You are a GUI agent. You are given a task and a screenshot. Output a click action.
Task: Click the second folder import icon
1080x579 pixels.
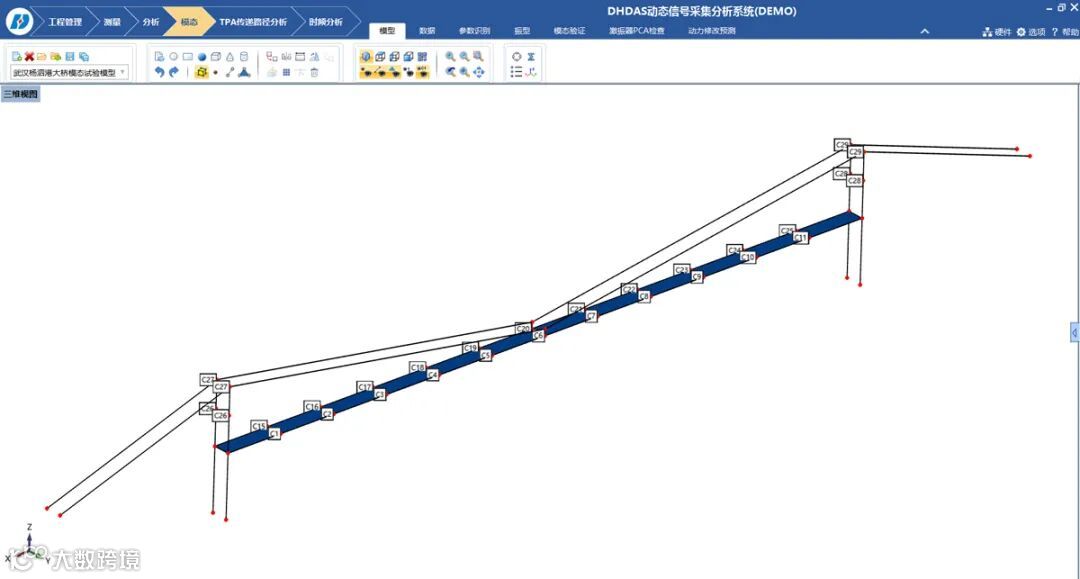coord(55,56)
